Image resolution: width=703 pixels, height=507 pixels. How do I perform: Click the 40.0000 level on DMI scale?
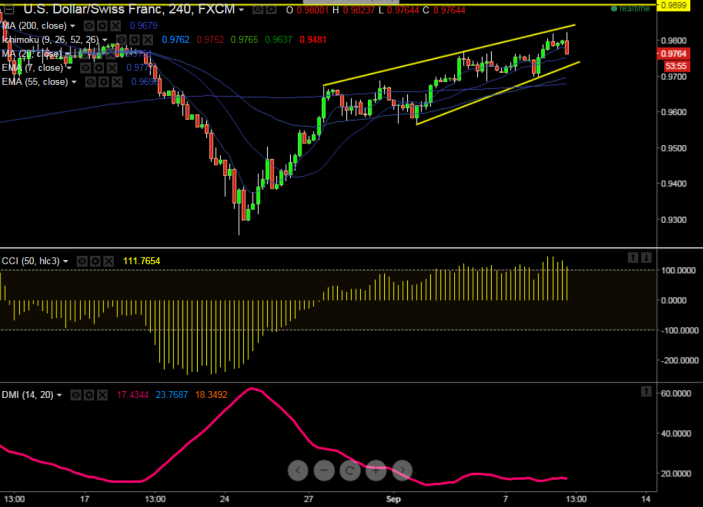coord(676,433)
